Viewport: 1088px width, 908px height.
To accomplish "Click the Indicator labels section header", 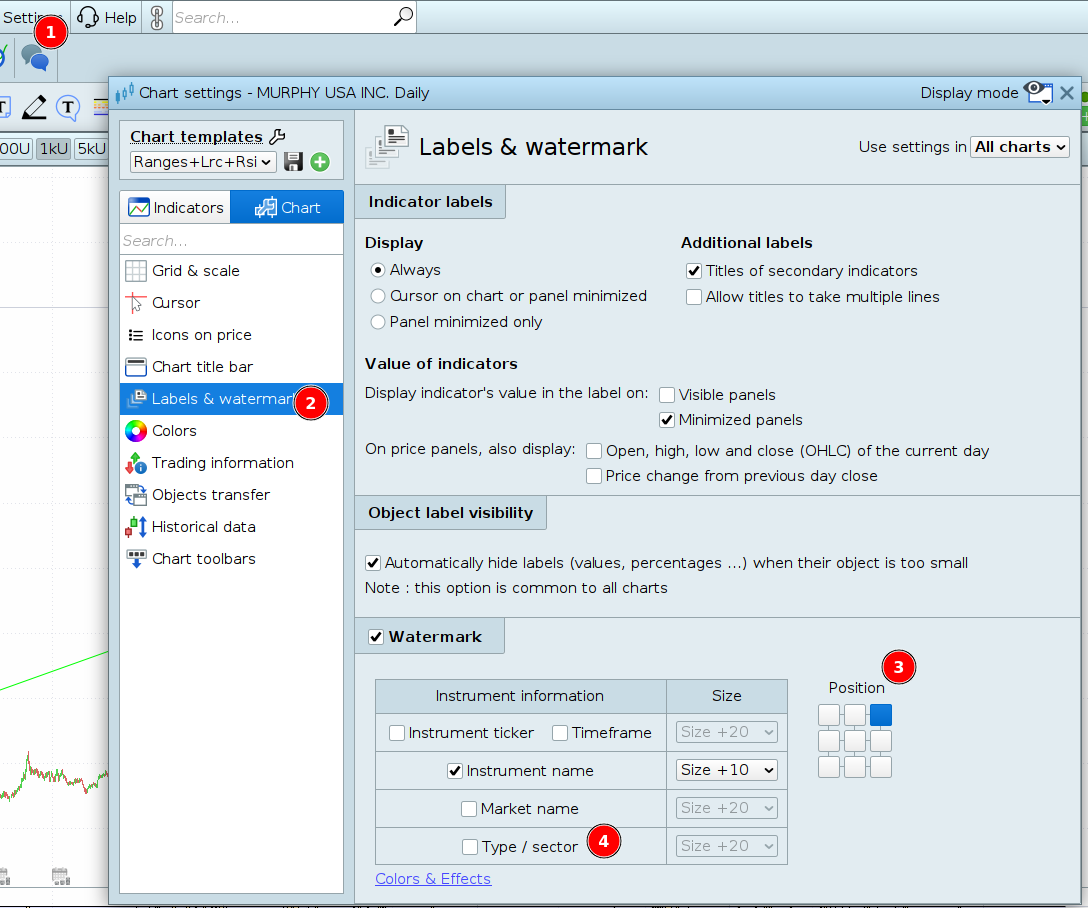I will click(430, 202).
